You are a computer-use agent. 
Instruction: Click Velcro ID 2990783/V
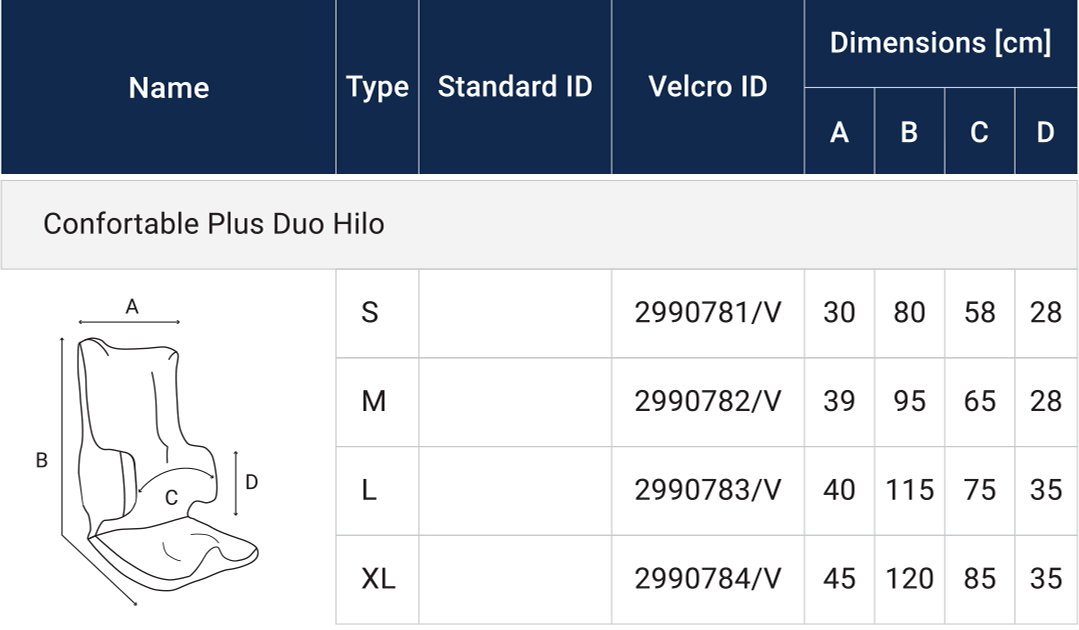(x=708, y=490)
